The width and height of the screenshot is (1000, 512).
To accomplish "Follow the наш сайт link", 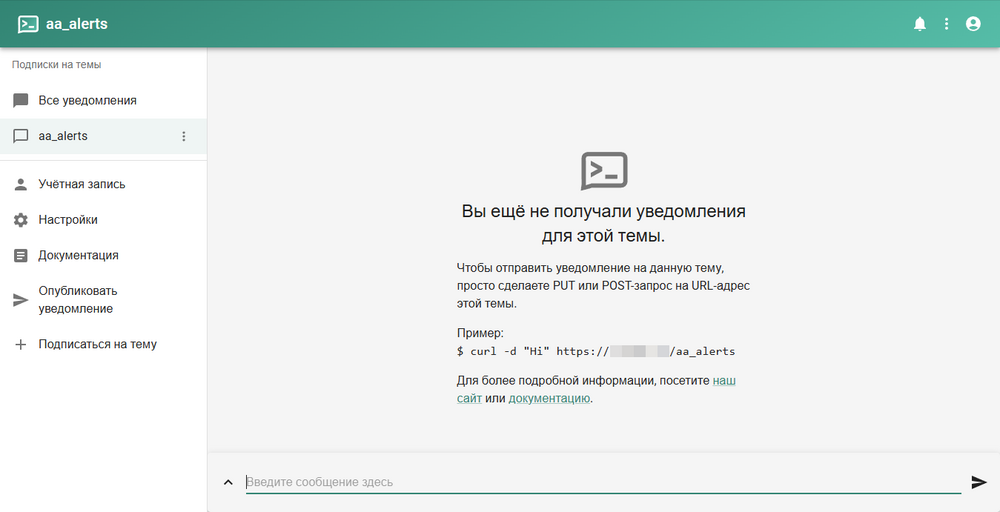I will pos(723,381).
